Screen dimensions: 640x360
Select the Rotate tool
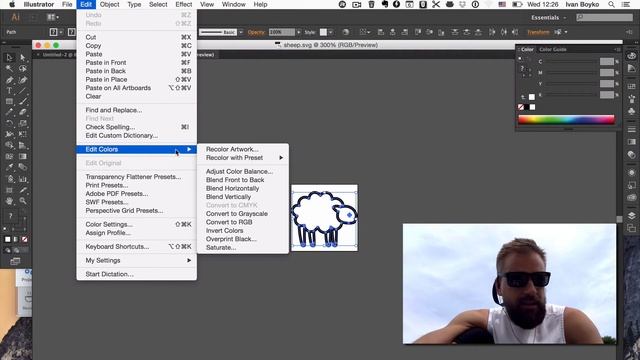click(9, 123)
